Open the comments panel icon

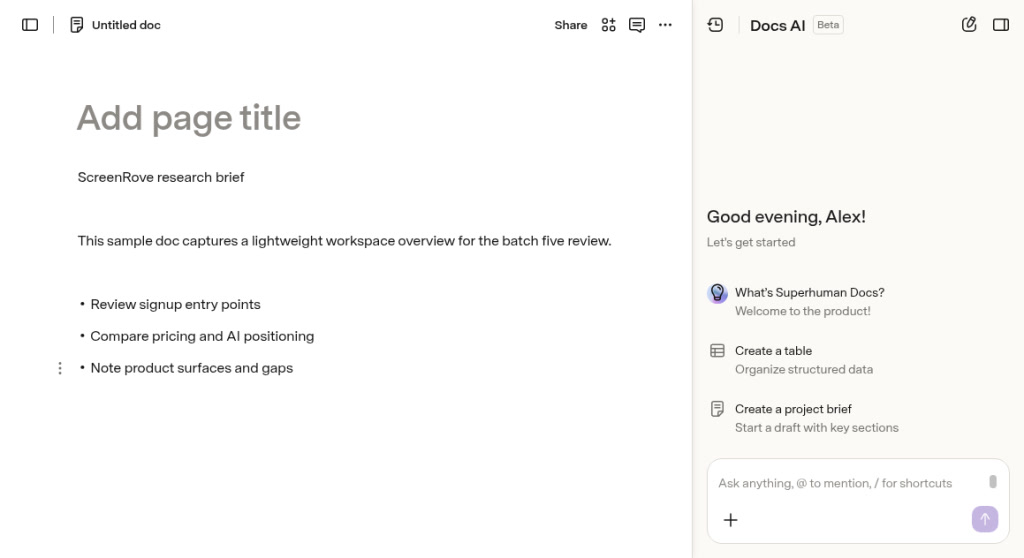tap(637, 25)
